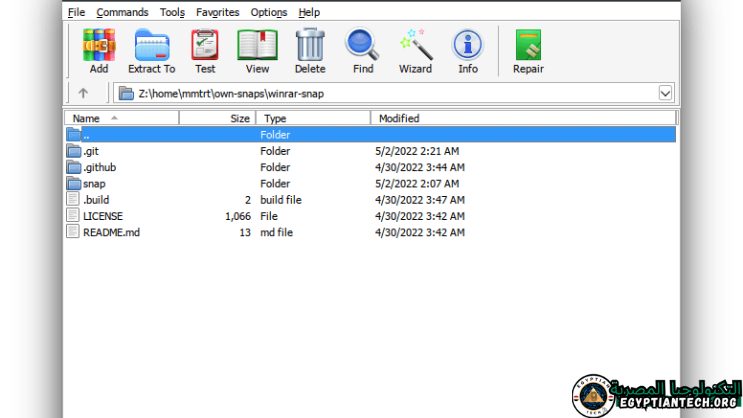The image size is (743, 418).
Task: Select the README.md file
Action: coord(110,232)
